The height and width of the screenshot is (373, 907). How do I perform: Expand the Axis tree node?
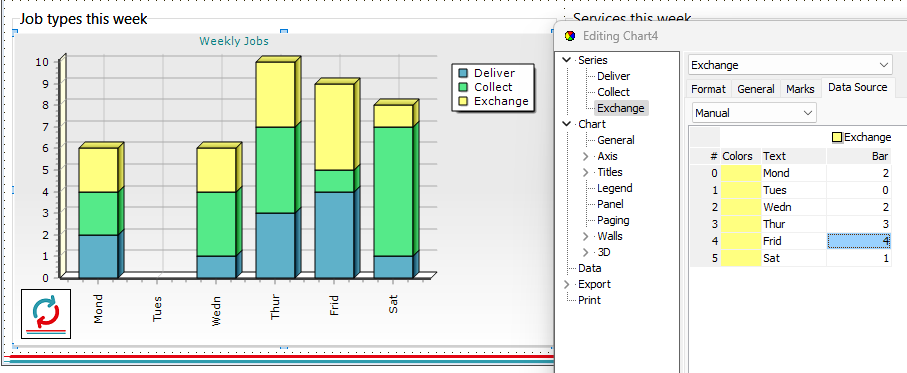586,156
